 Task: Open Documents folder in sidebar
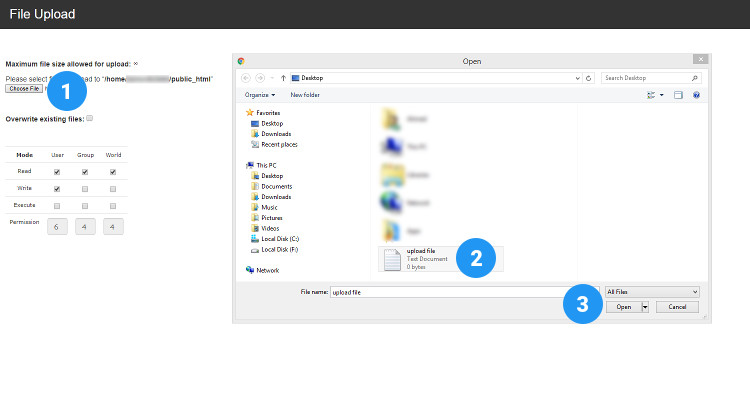coord(272,187)
